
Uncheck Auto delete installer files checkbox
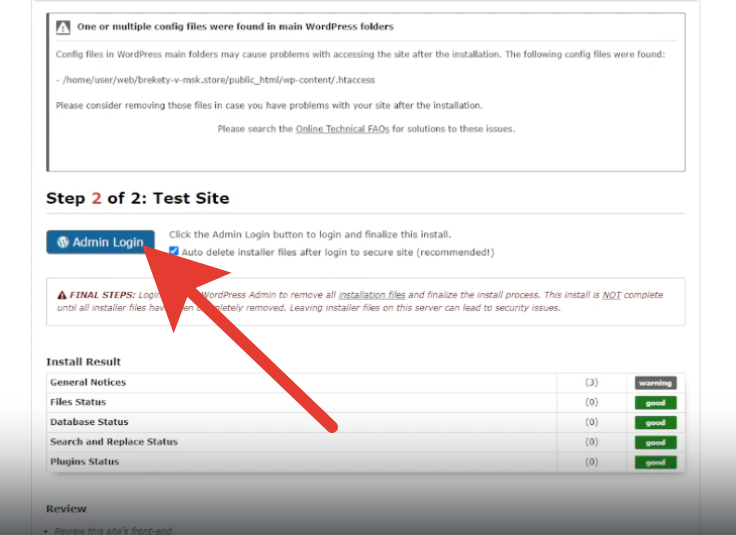[x=174, y=252]
